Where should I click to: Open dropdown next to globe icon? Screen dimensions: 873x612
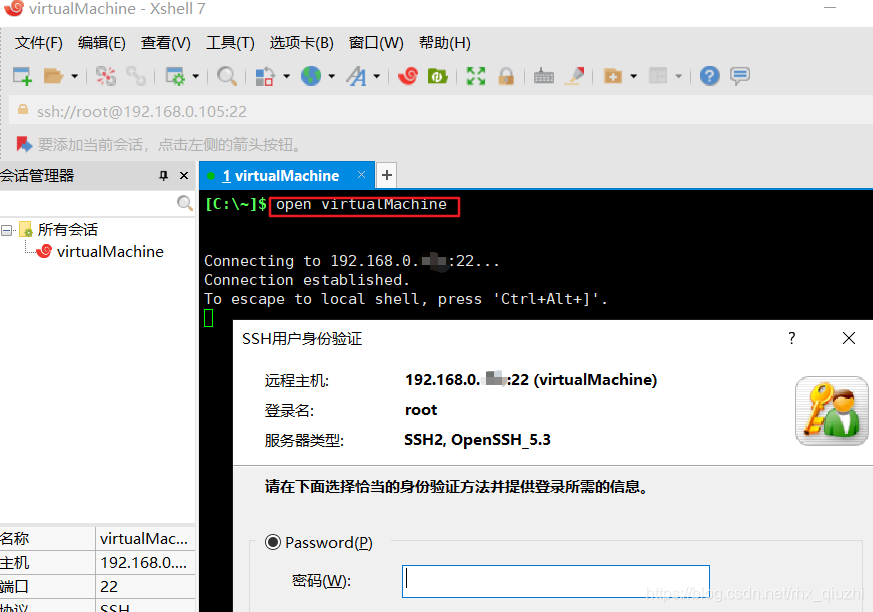(332, 76)
